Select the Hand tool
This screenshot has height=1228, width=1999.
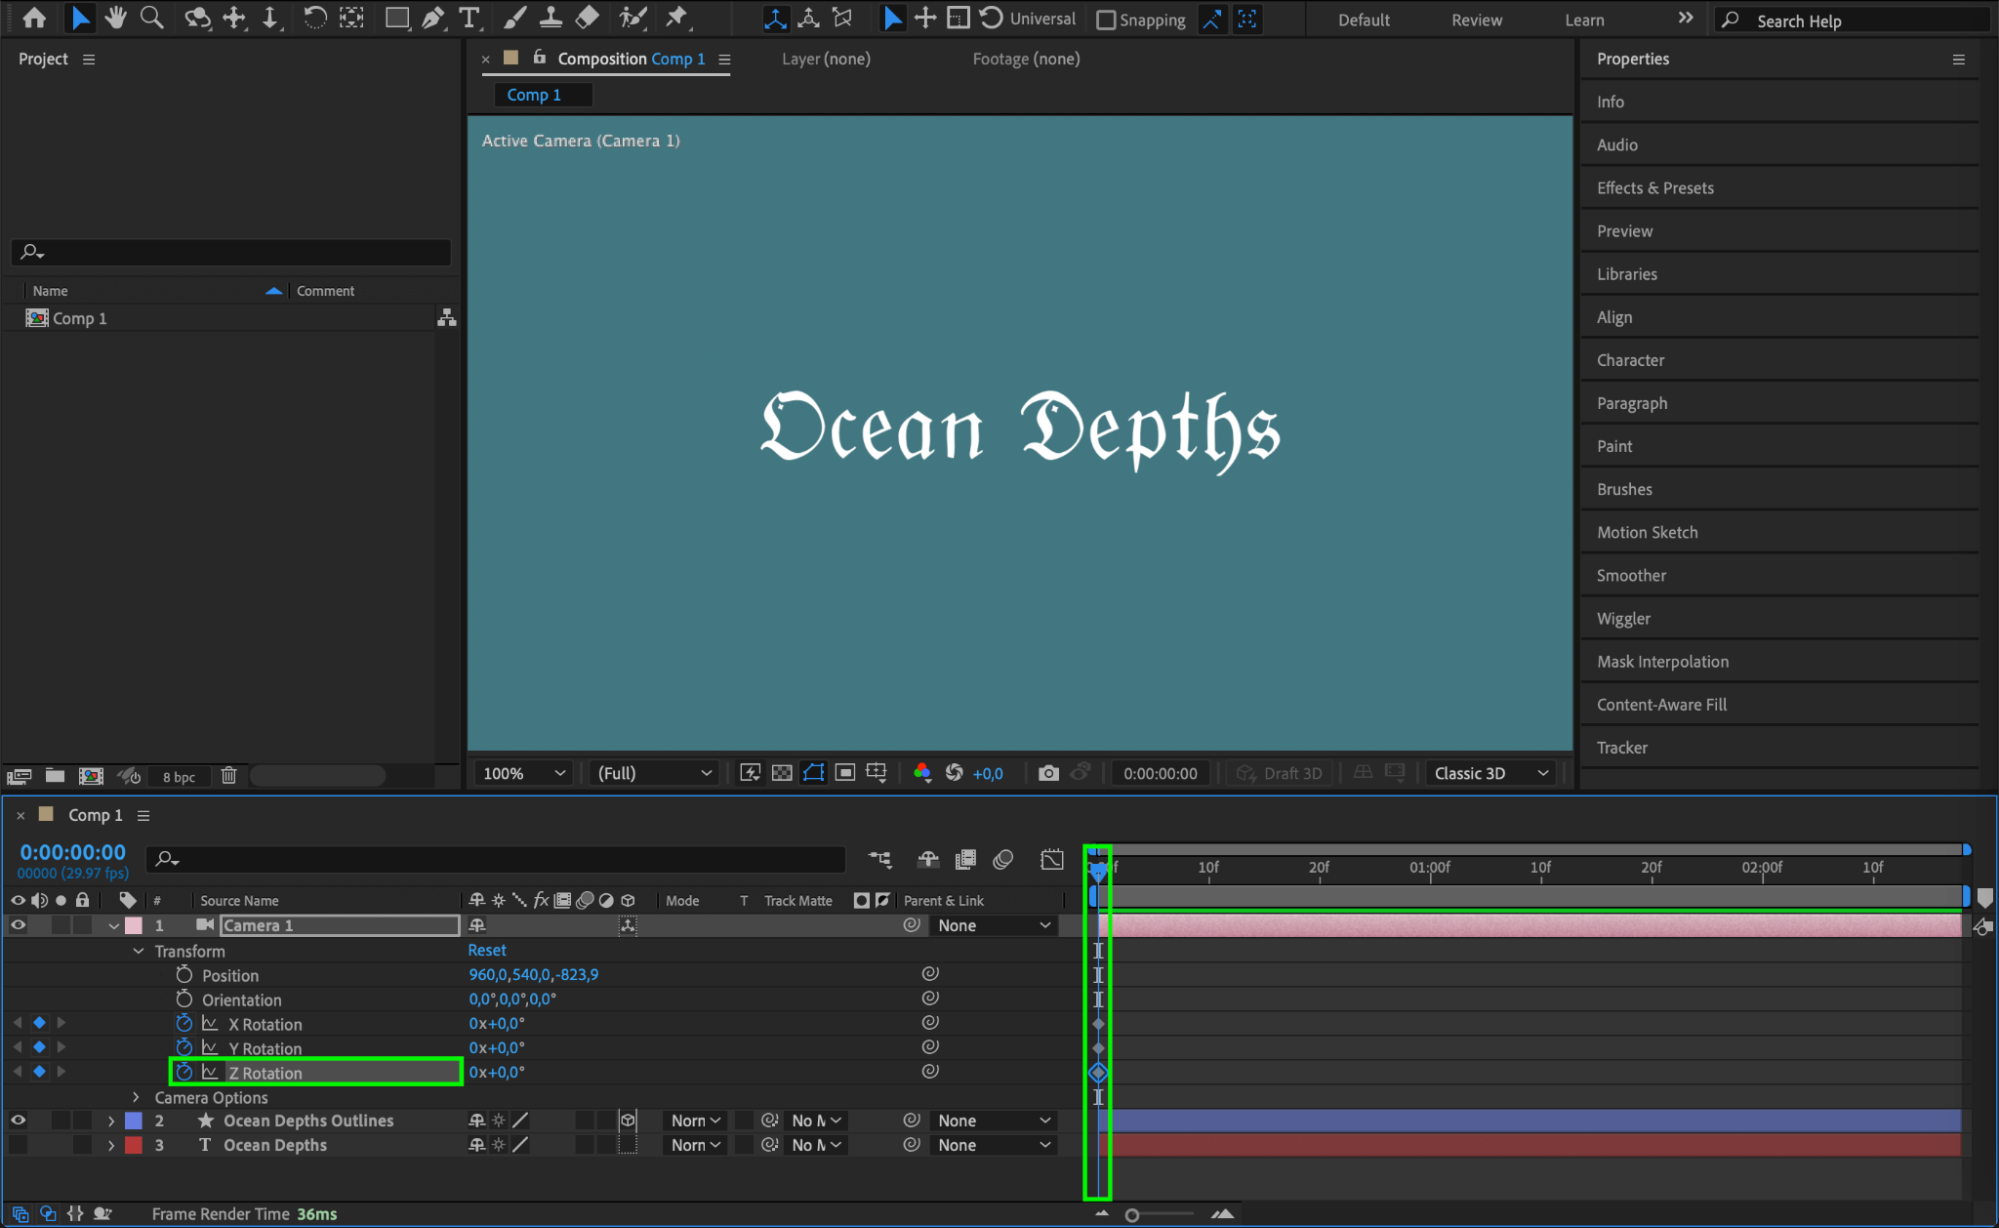coord(115,18)
